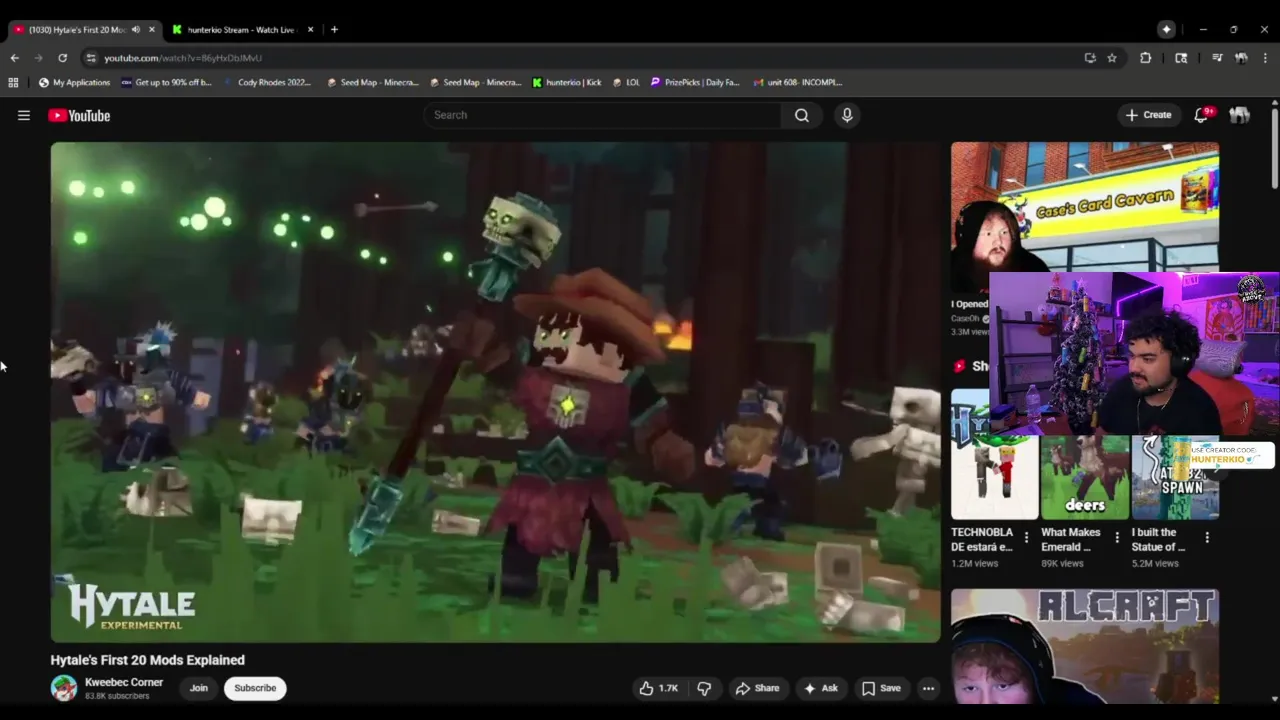
Task: Go forward with browser forward arrow
Action: (x=39, y=58)
